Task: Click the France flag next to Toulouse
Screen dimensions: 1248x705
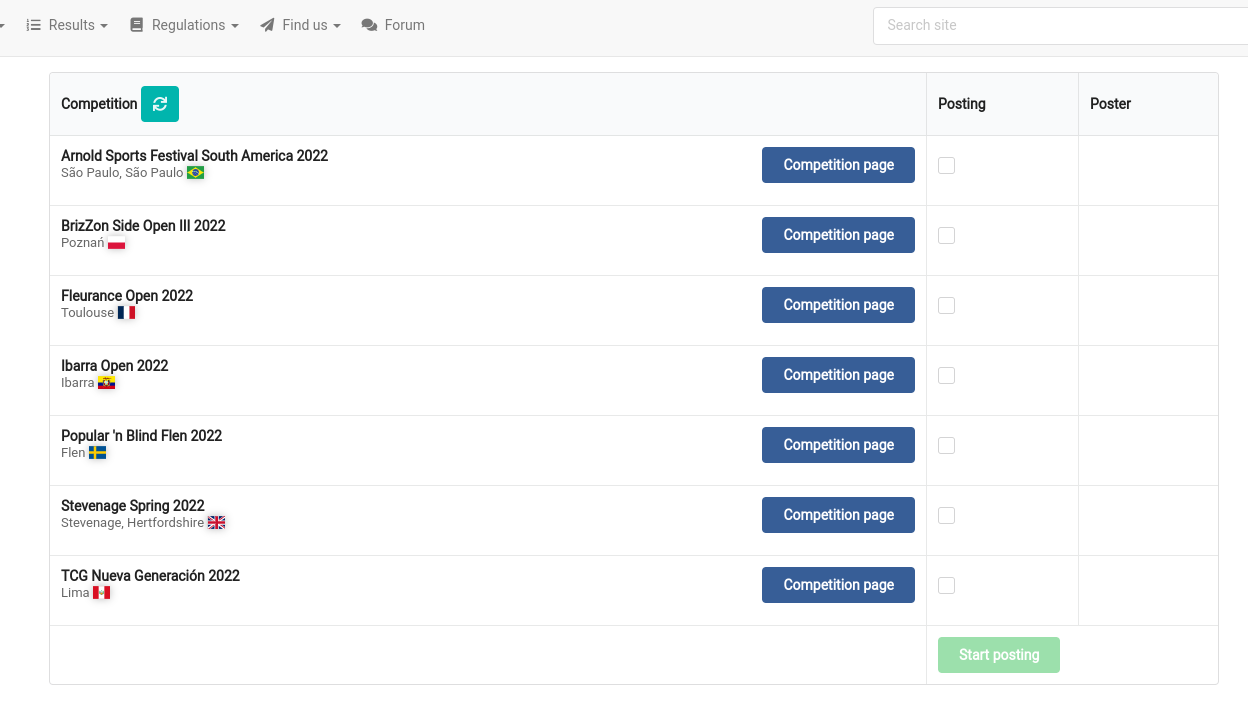Action: coord(126,313)
